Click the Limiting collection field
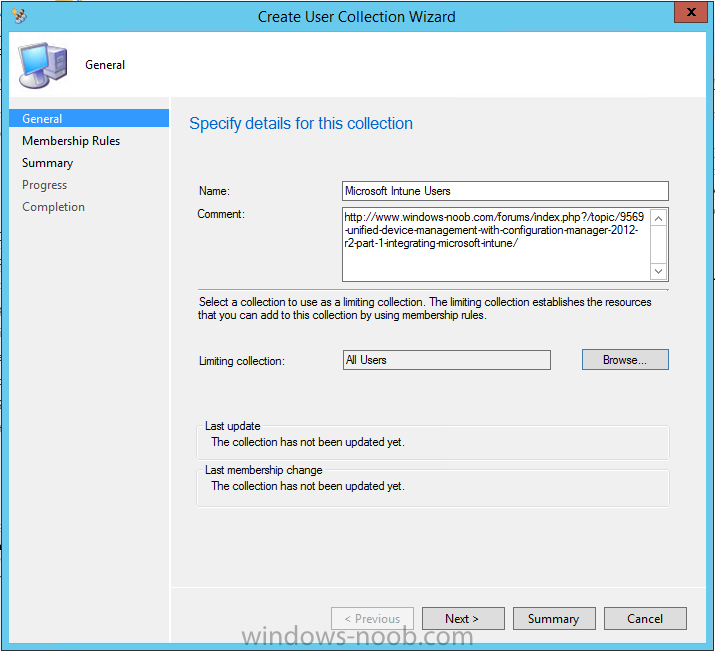This screenshot has height=651, width=715. click(x=446, y=360)
